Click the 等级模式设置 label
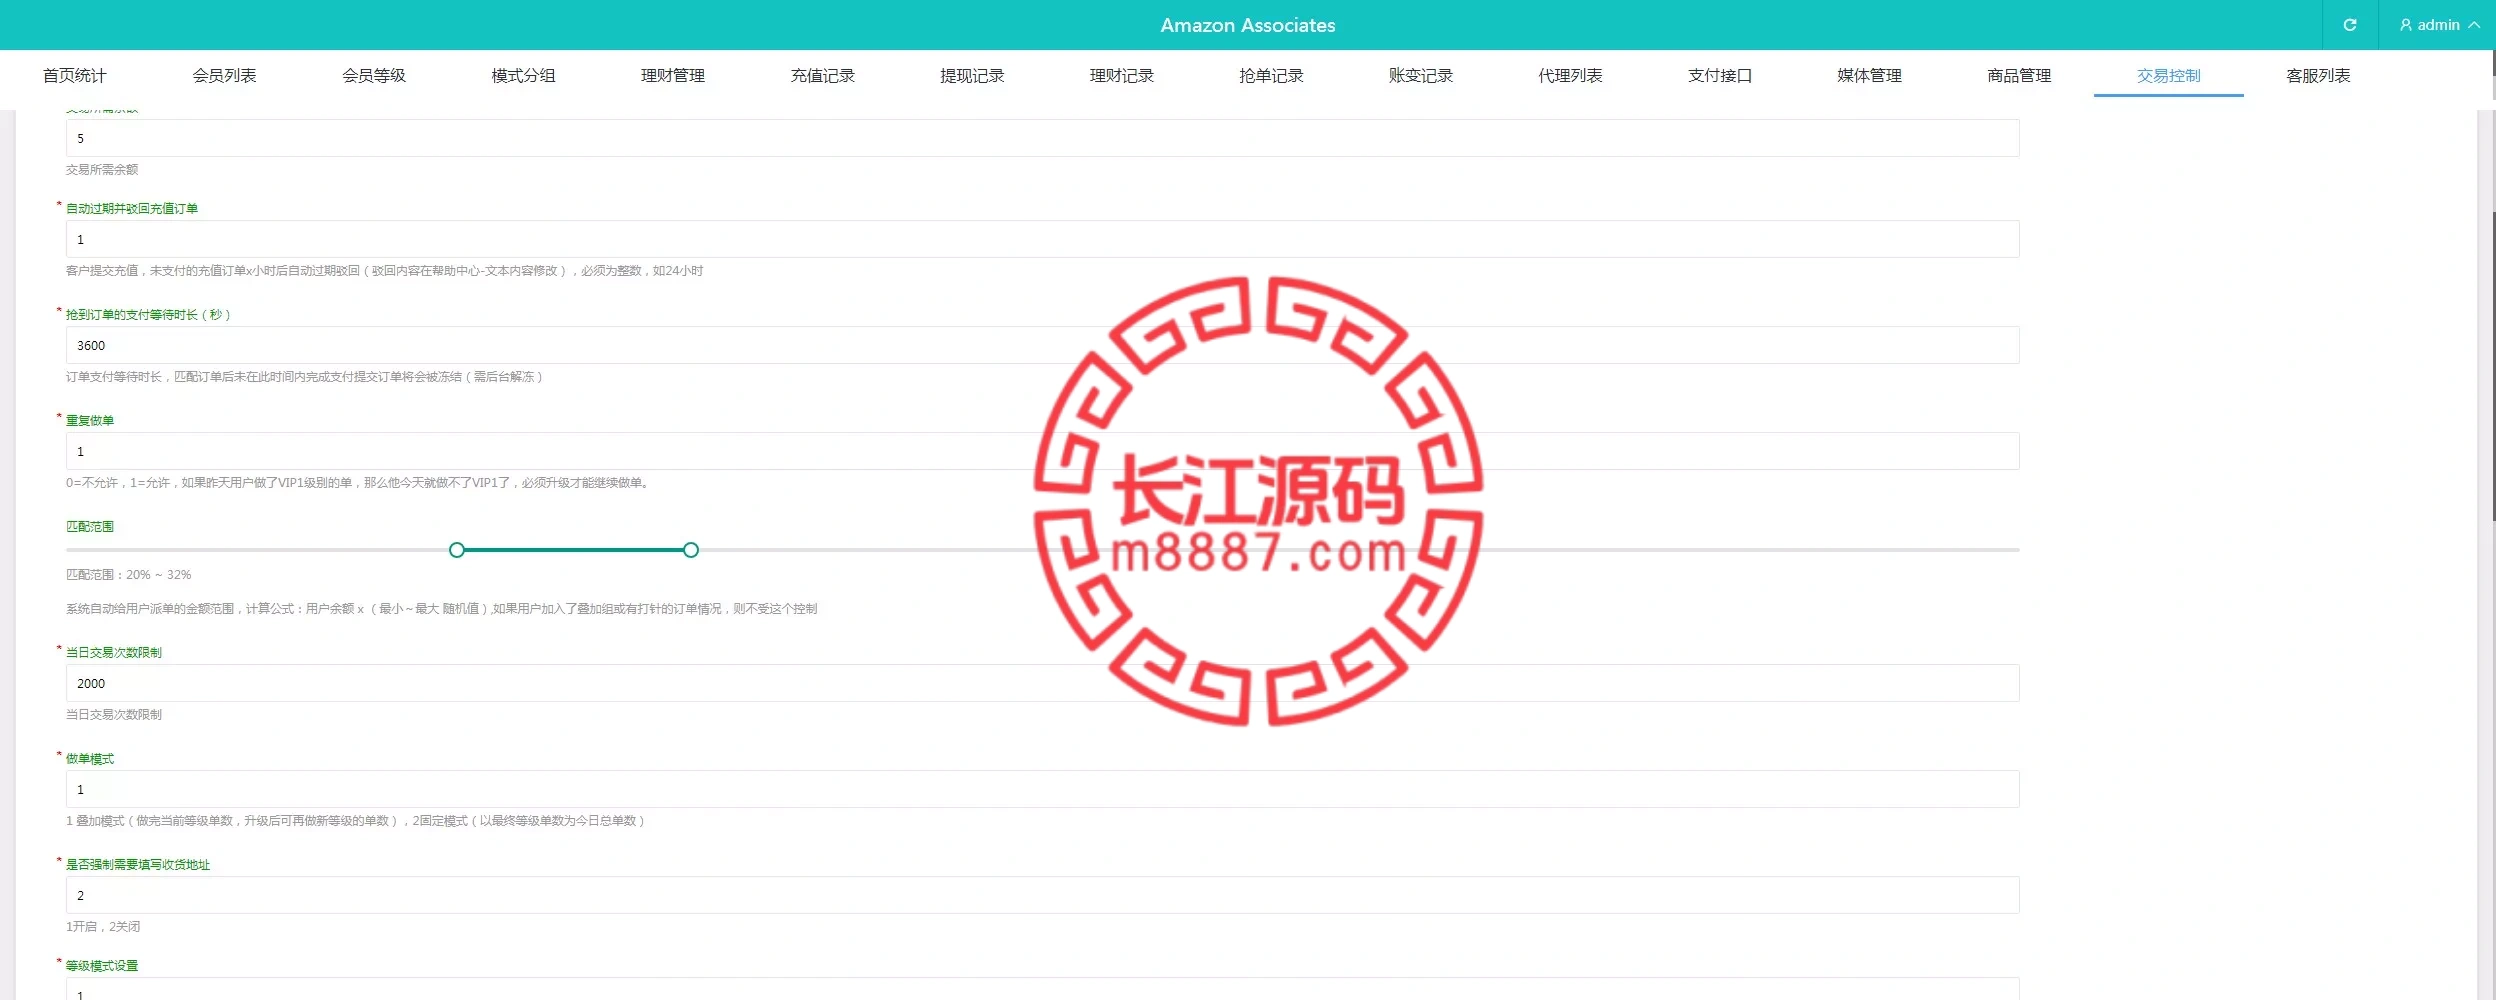 102,966
